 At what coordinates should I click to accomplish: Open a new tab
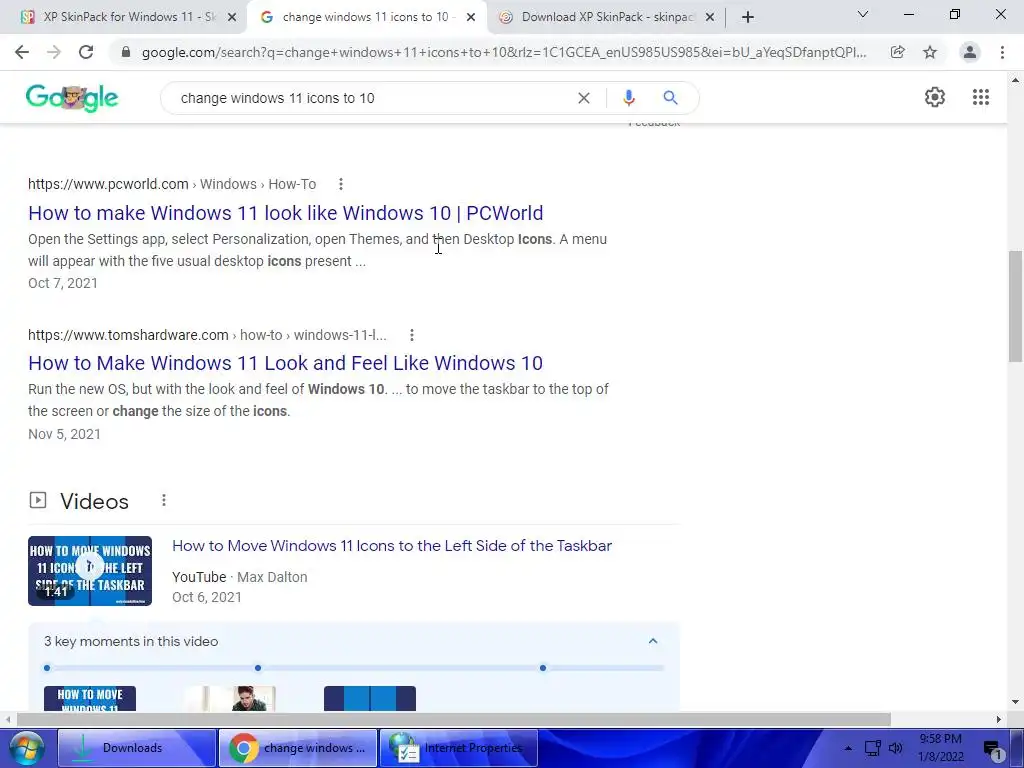tap(748, 17)
